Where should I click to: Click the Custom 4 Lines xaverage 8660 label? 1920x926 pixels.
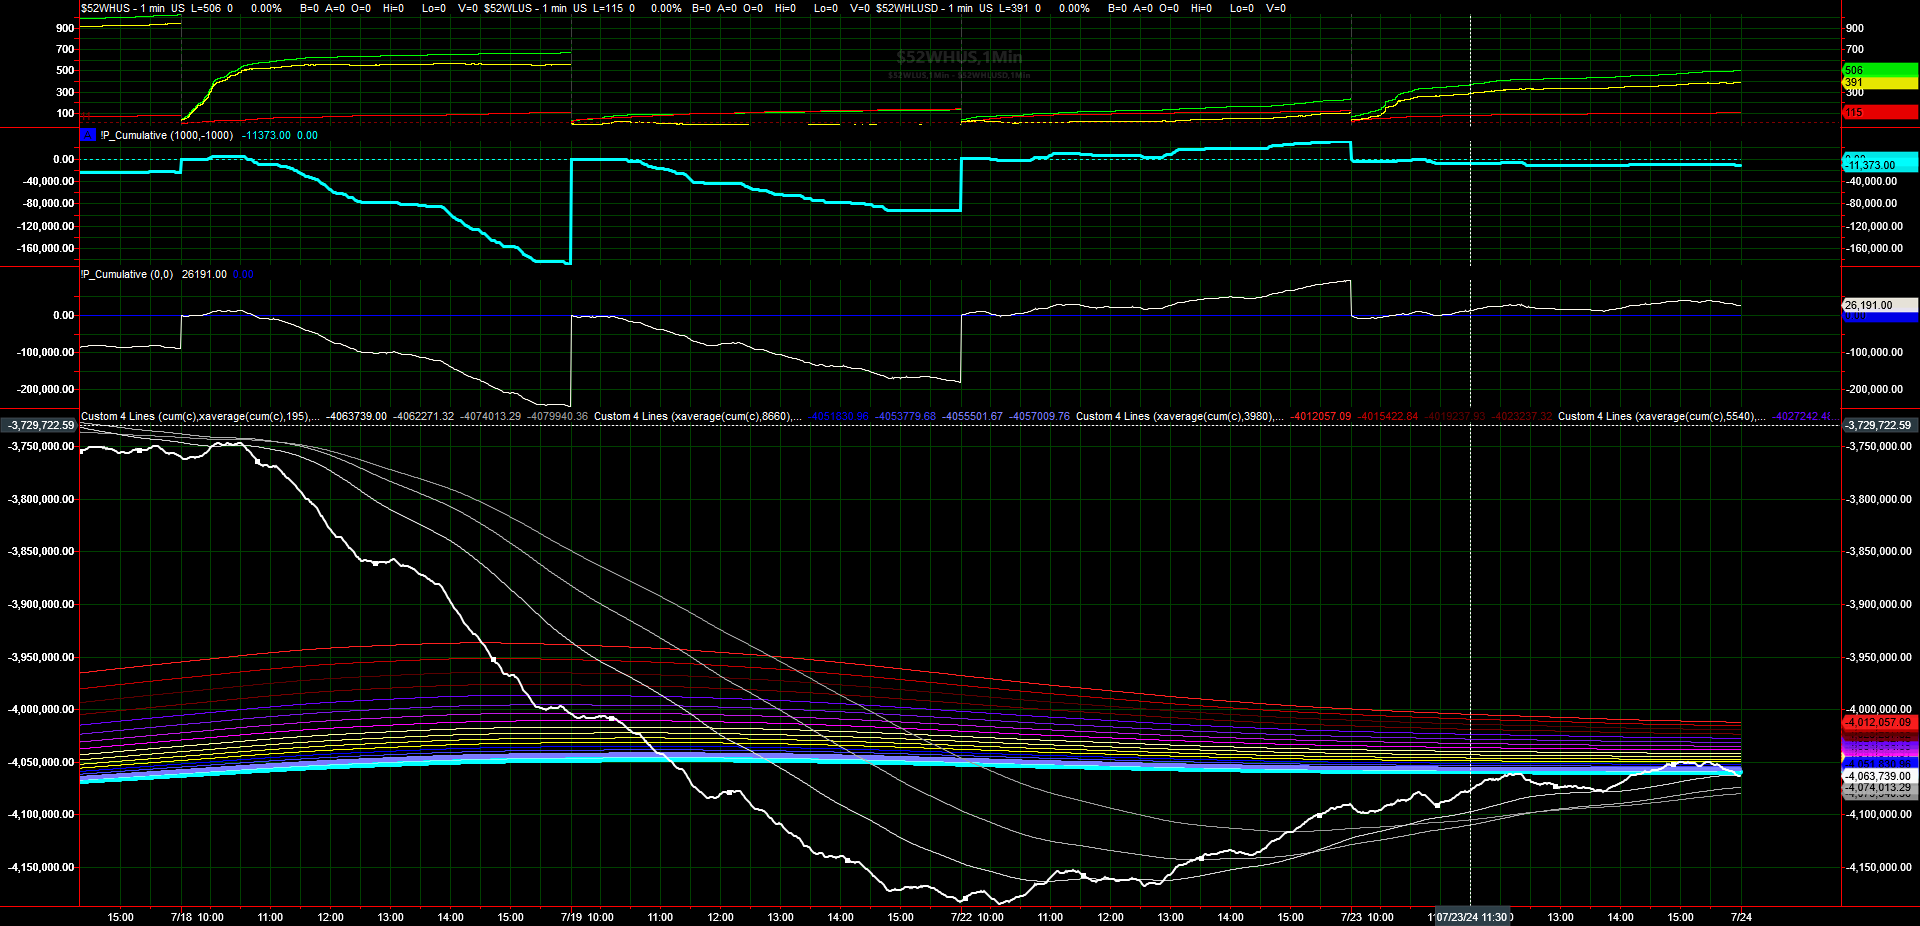click(x=697, y=416)
